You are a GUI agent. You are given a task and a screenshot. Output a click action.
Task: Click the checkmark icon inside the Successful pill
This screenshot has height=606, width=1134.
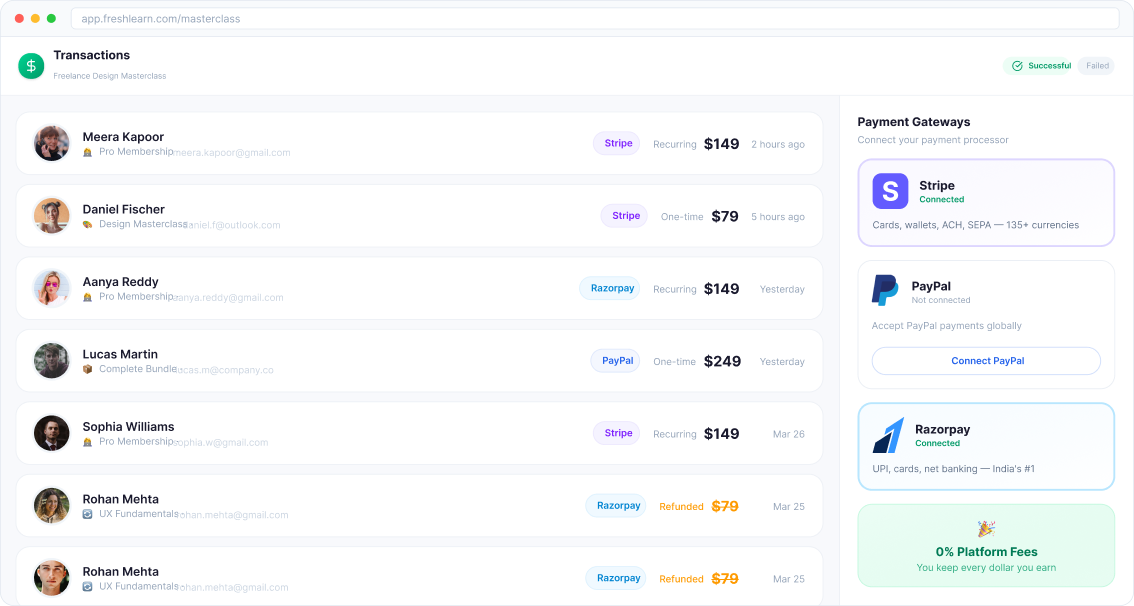point(1015,65)
